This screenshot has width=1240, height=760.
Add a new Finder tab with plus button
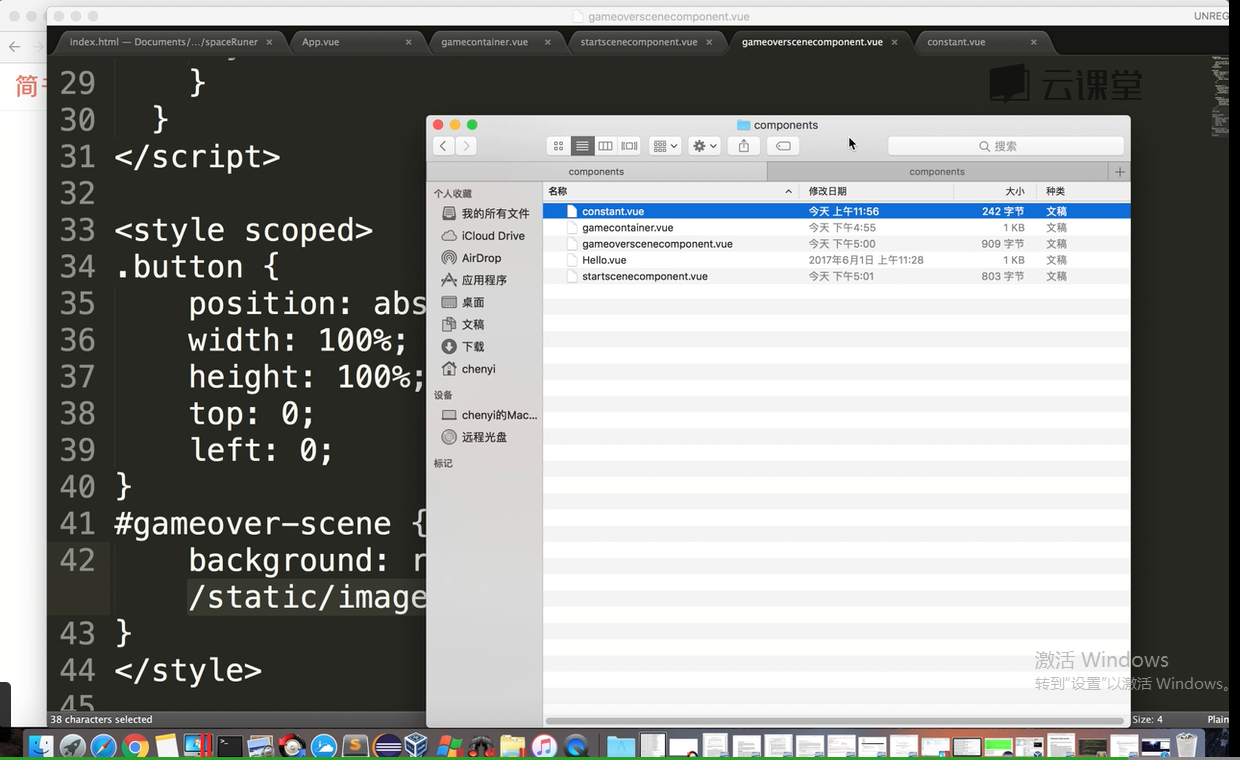[x=1119, y=172]
